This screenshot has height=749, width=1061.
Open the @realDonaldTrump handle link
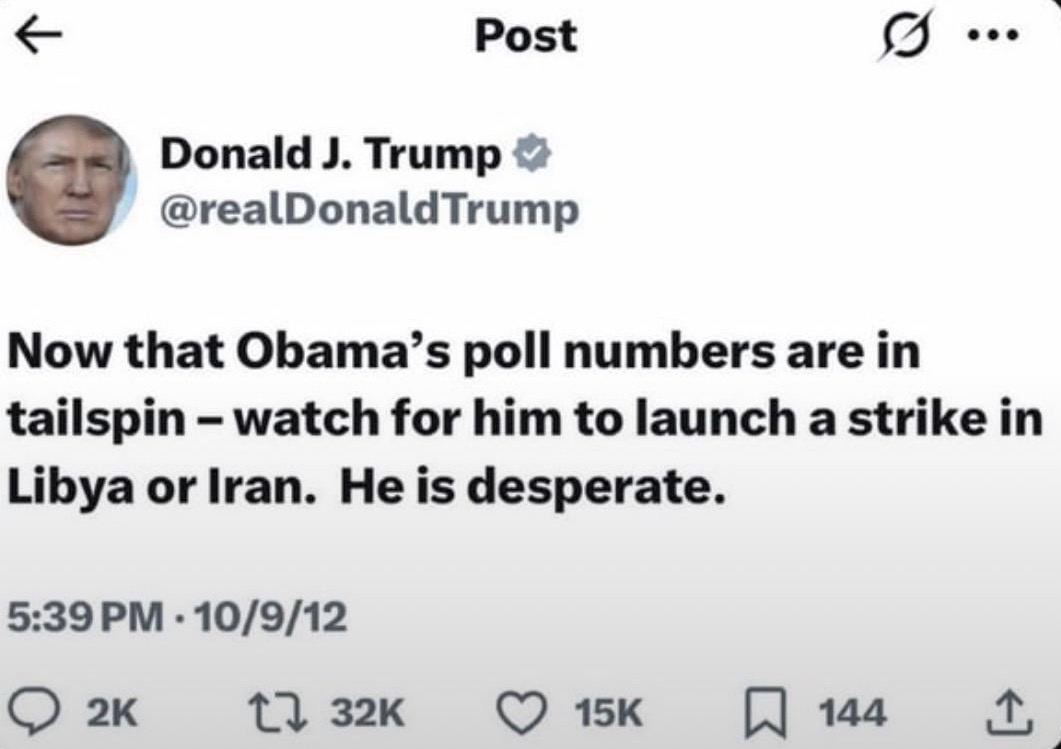(x=367, y=209)
